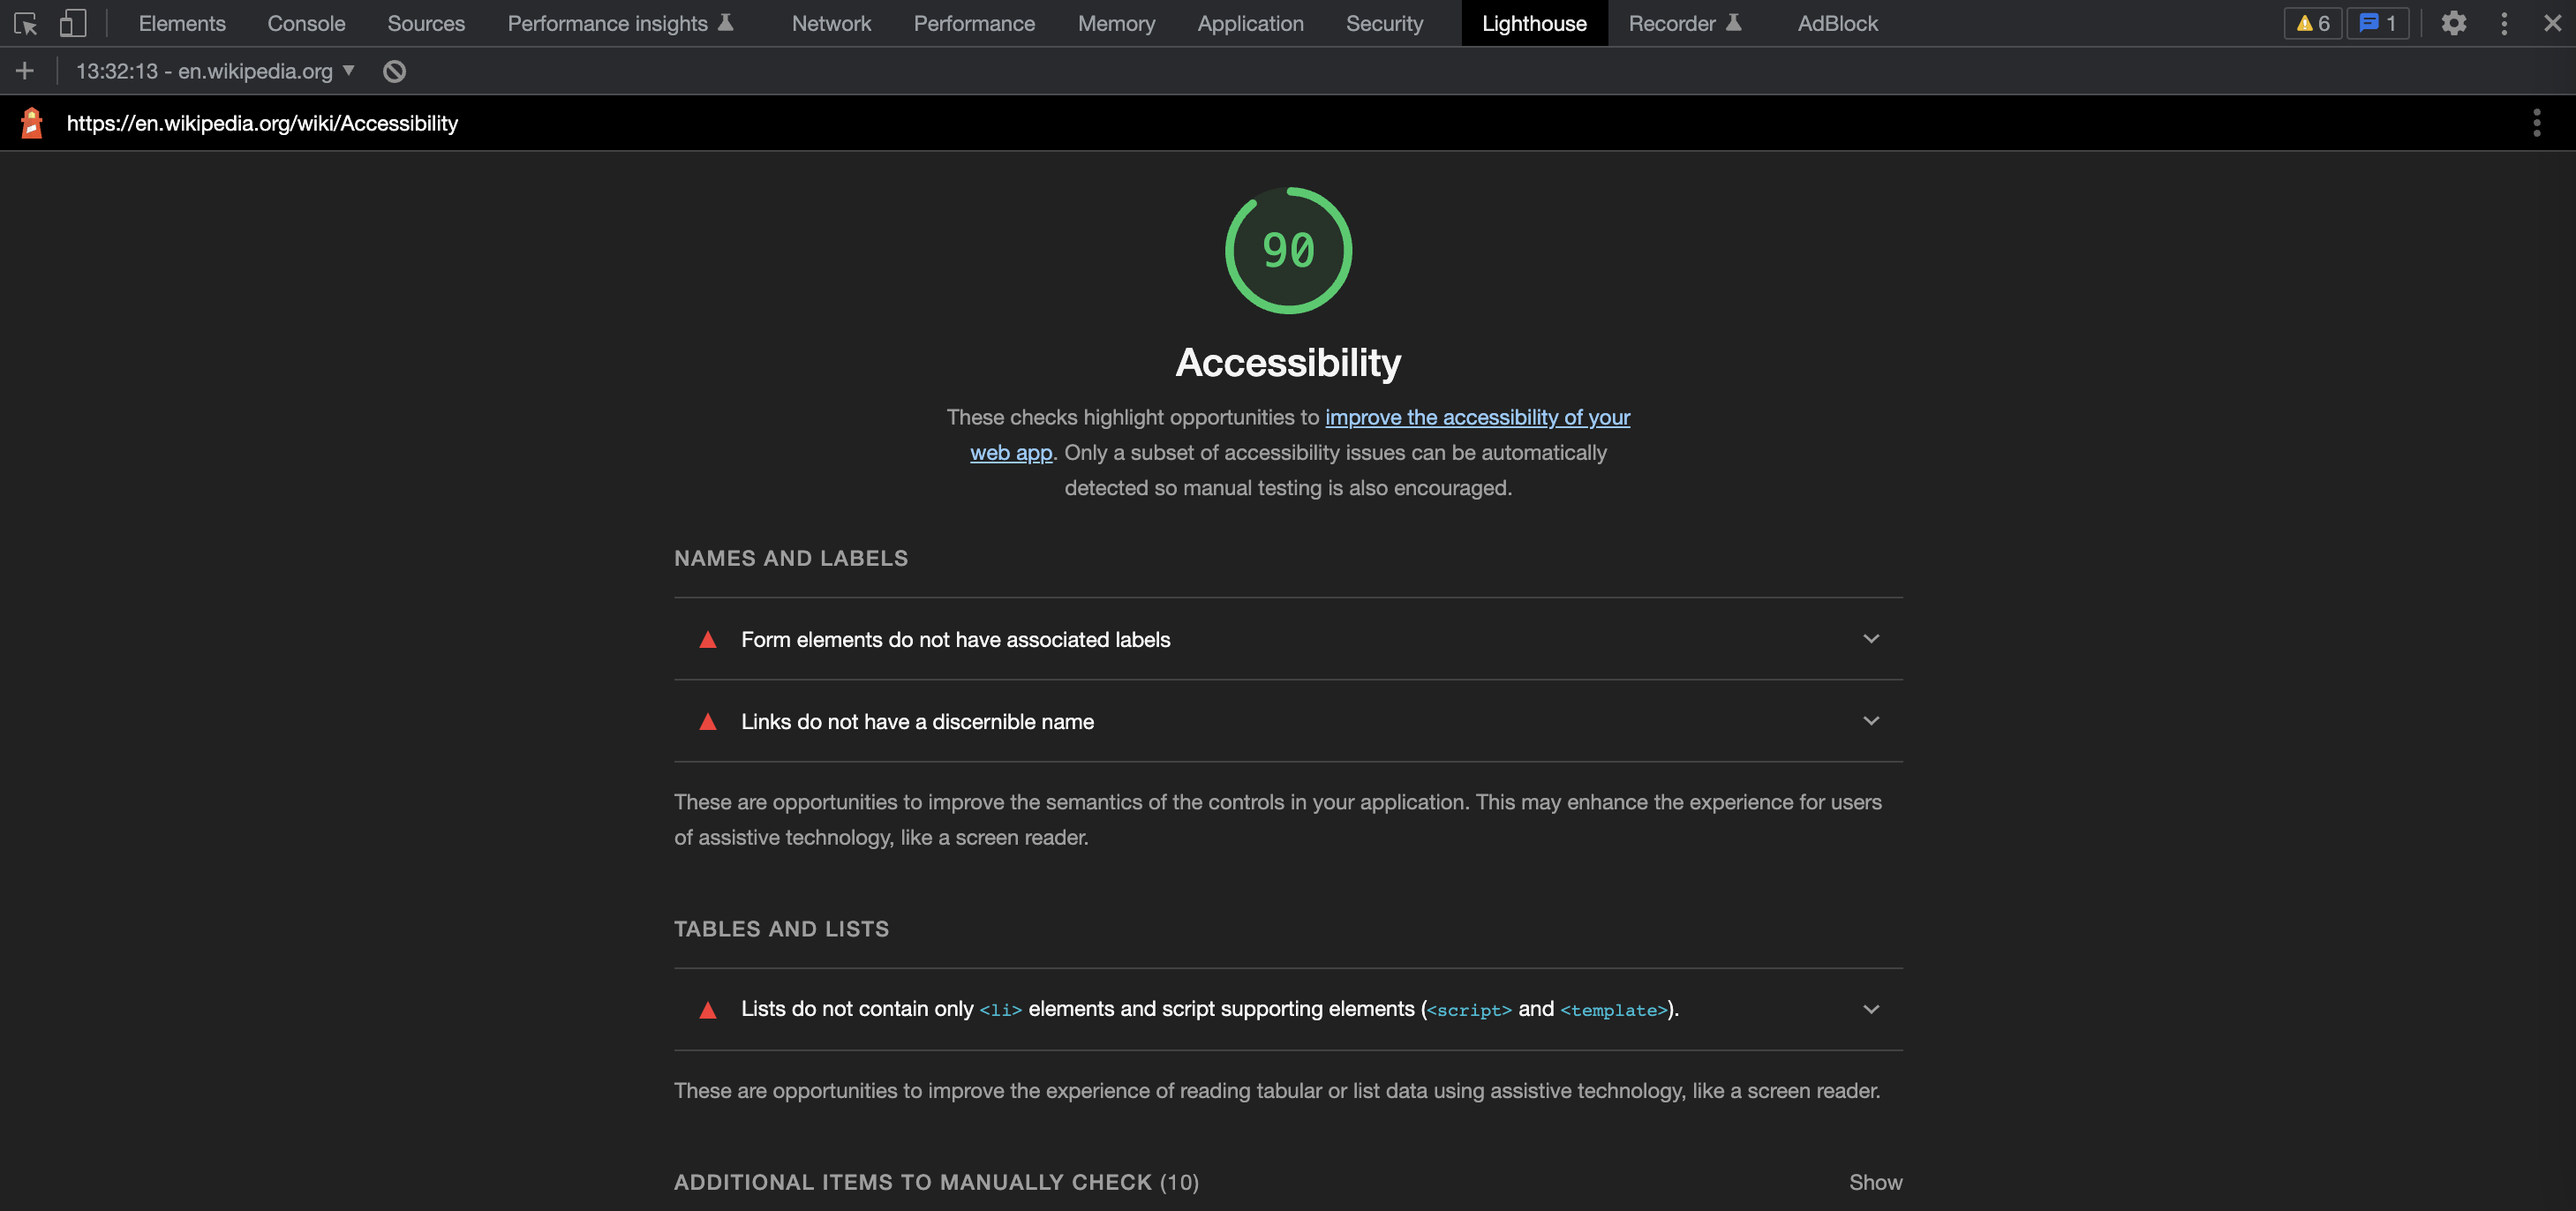Click the AdBlock extension icon

click(1837, 23)
